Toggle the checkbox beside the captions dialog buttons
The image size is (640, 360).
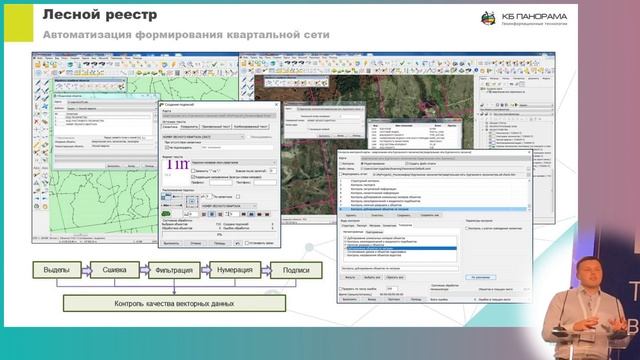[x=247, y=243]
